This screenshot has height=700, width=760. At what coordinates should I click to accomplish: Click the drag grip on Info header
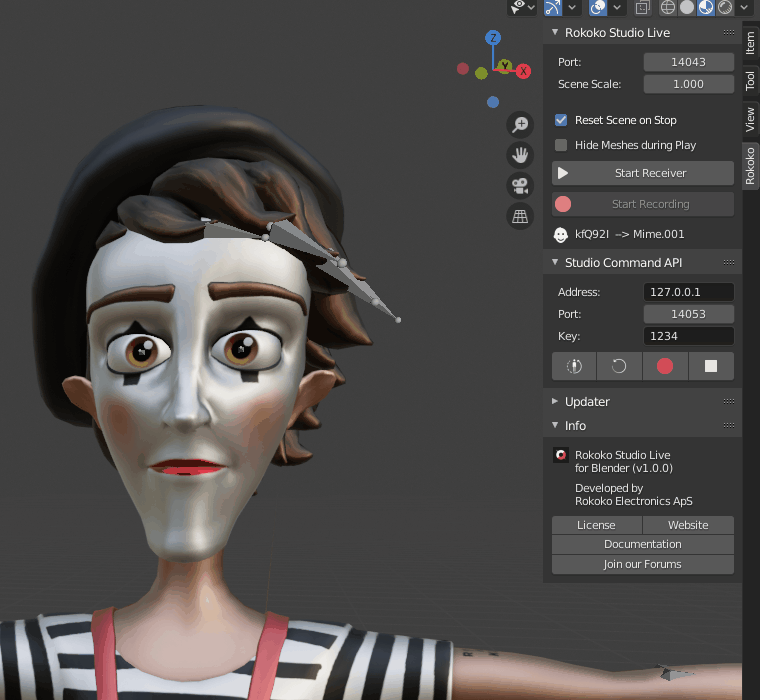[728, 425]
